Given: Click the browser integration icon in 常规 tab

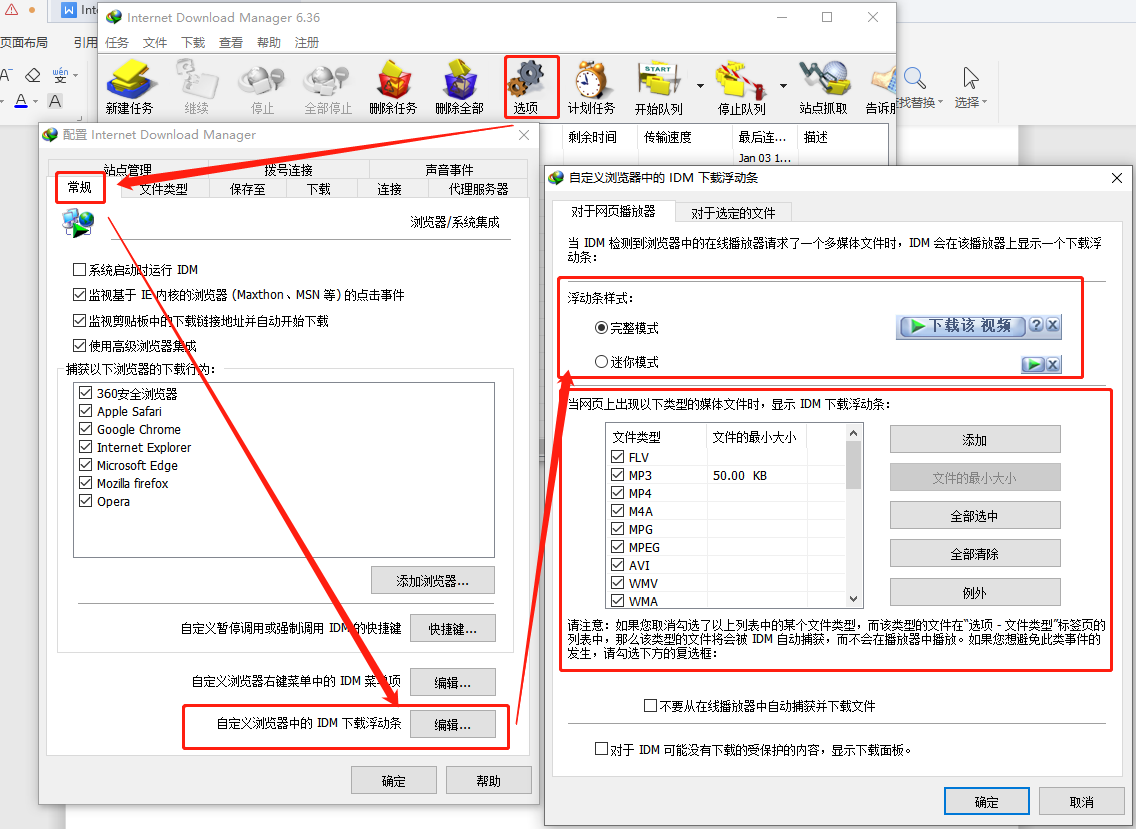Looking at the screenshot, I should pyautogui.click(x=78, y=223).
